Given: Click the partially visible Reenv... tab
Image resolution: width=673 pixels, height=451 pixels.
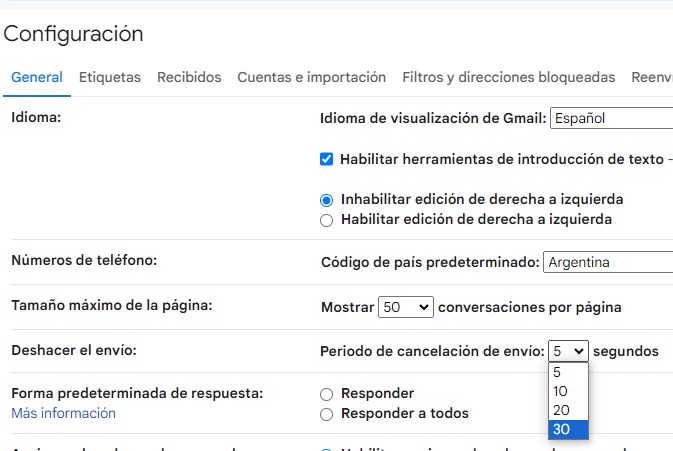Looking at the screenshot, I should click(x=651, y=77).
